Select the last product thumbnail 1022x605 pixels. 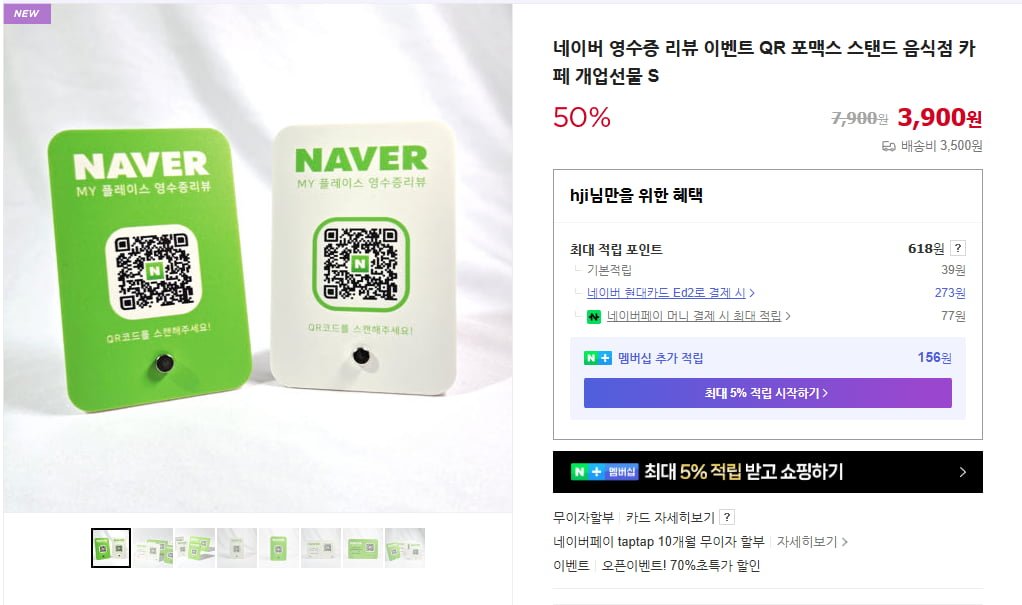pyautogui.click(x=405, y=548)
